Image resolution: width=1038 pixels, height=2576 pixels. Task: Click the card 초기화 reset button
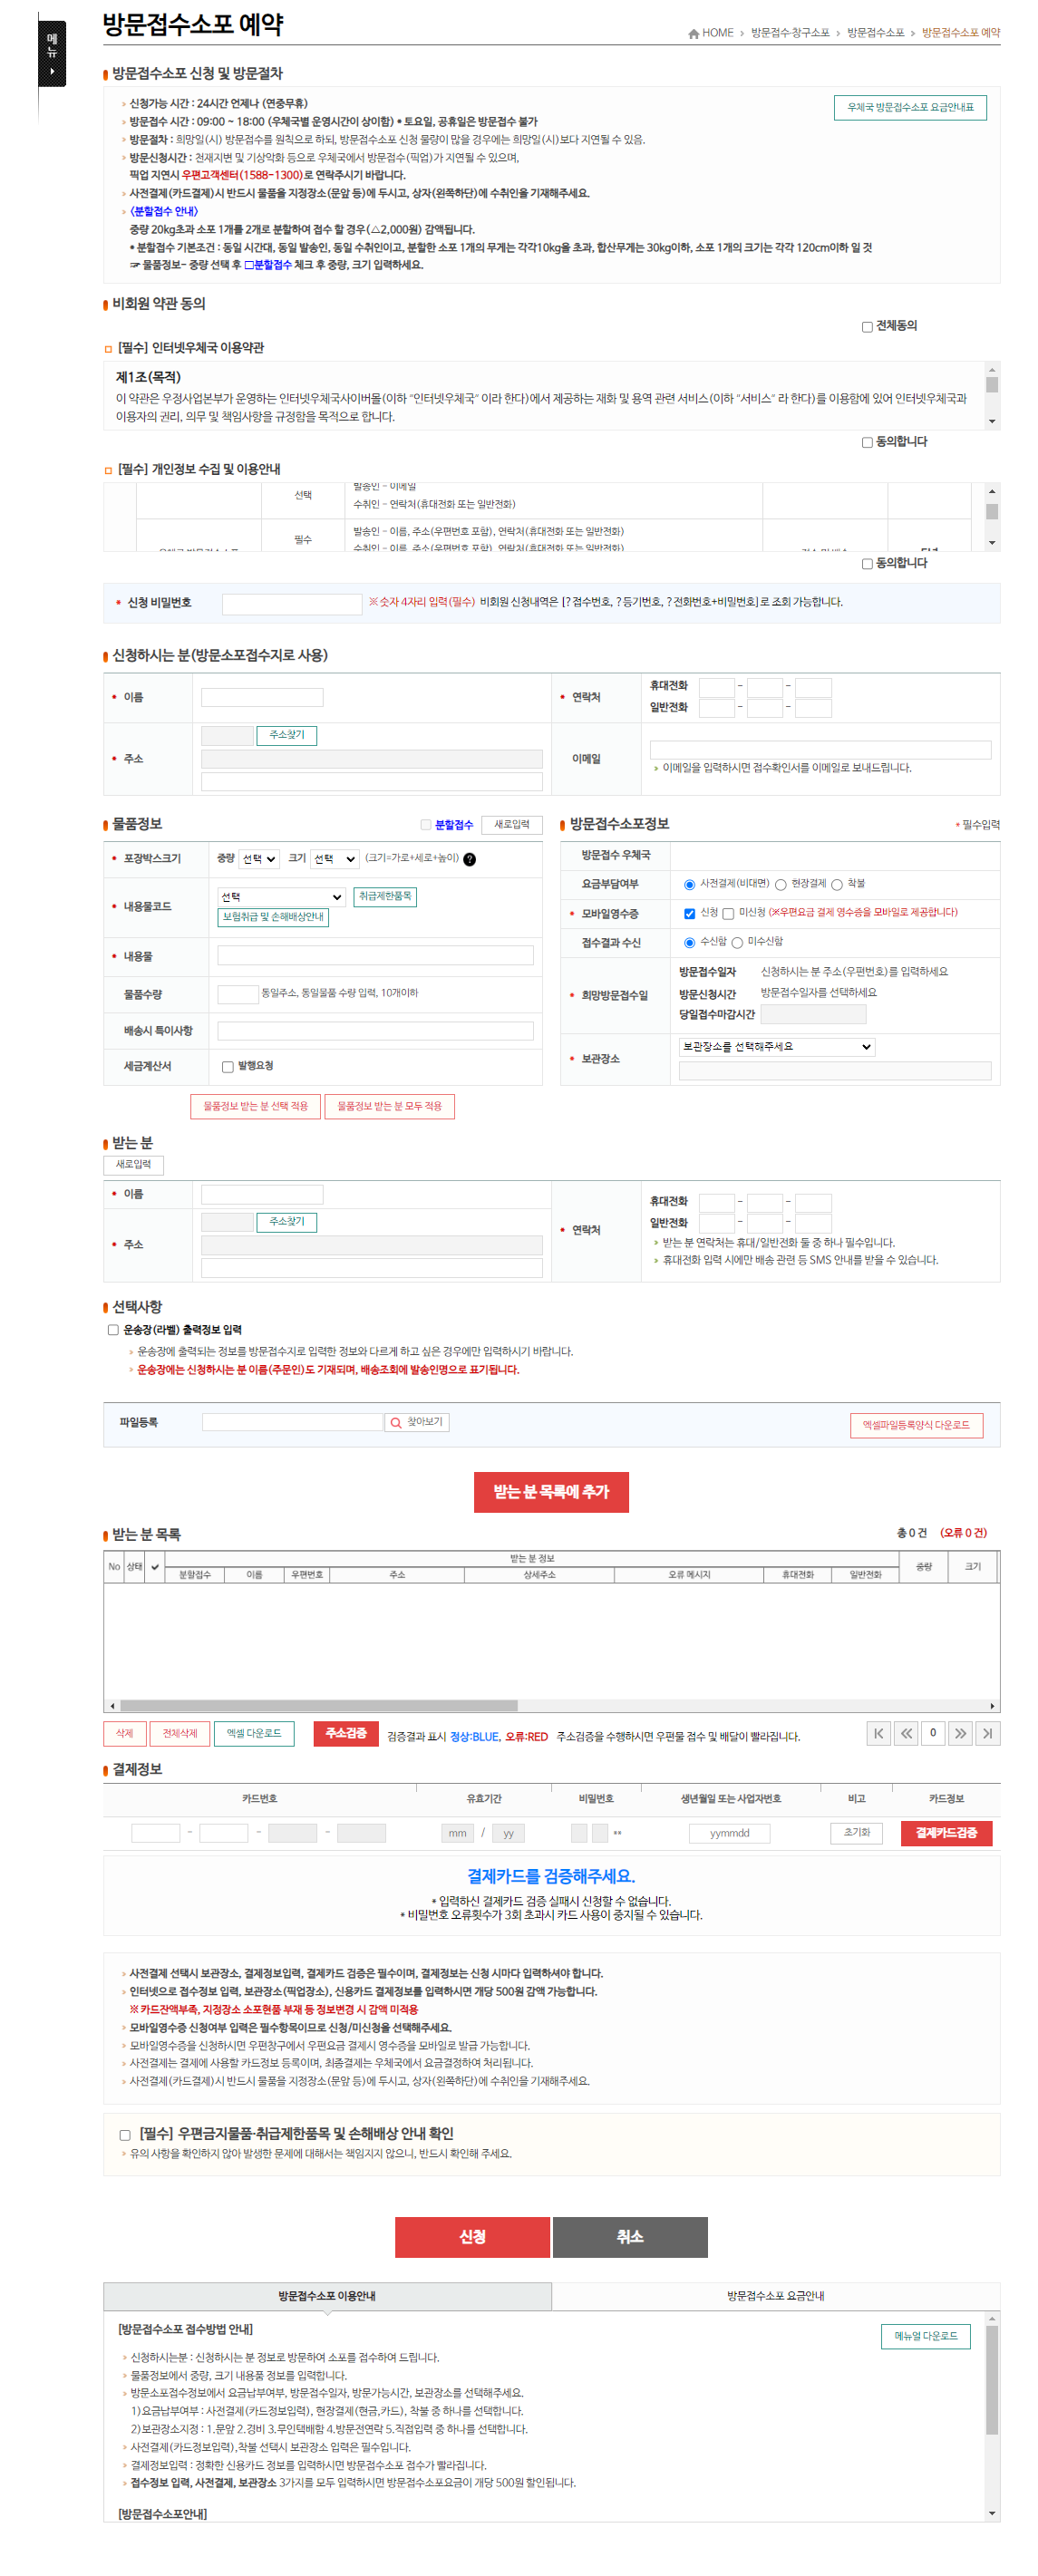[856, 1832]
